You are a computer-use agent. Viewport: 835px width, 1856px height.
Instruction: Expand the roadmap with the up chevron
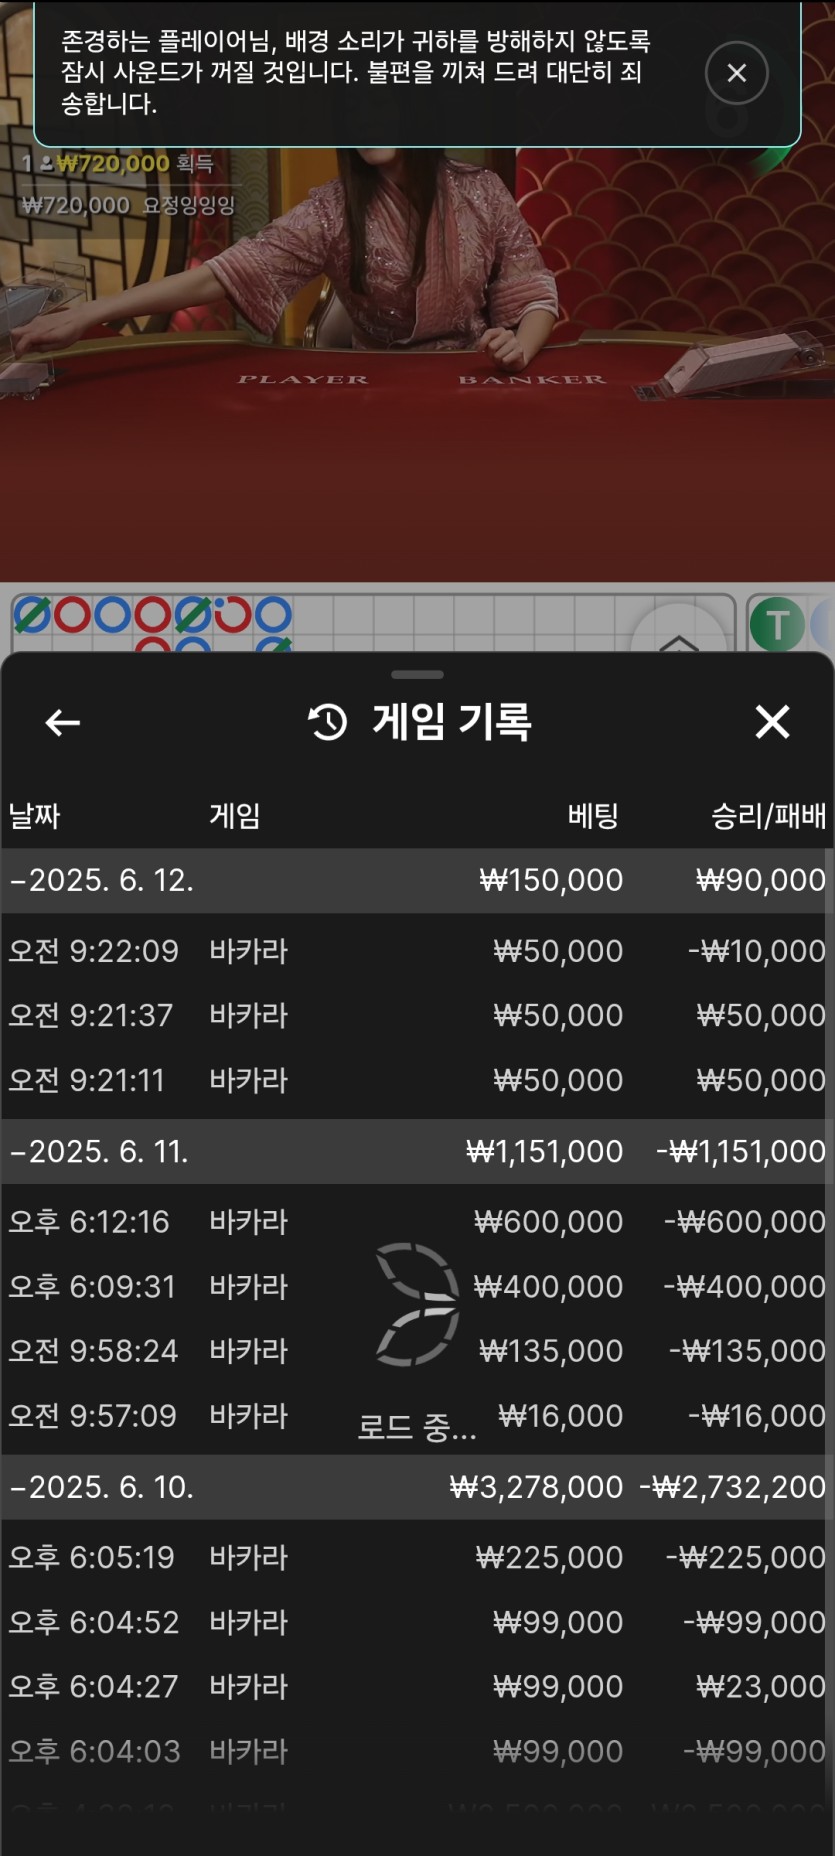pos(679,641)
